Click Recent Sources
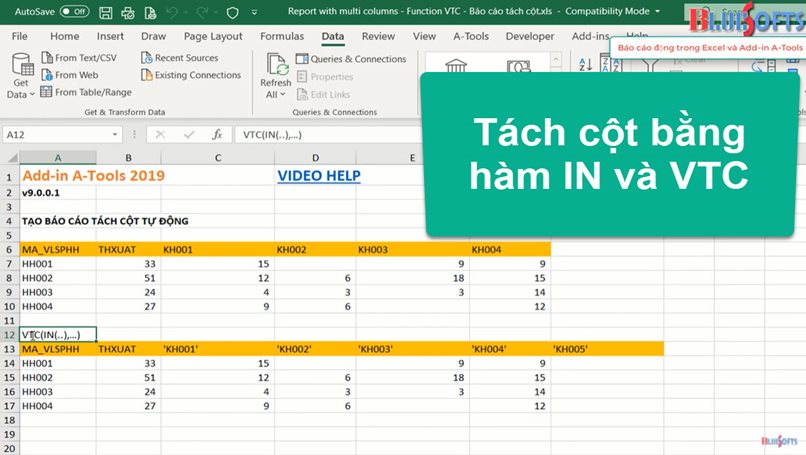Screen dimensions: 806x455 coord(180,58)
